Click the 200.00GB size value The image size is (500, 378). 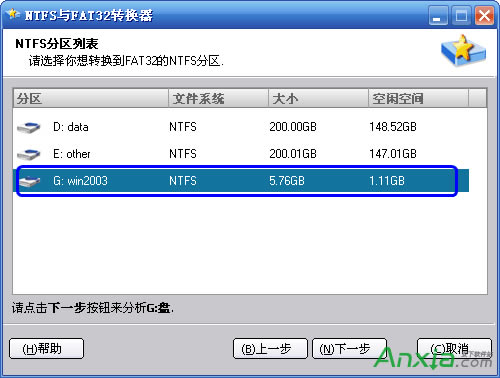[x=293, y=127]
